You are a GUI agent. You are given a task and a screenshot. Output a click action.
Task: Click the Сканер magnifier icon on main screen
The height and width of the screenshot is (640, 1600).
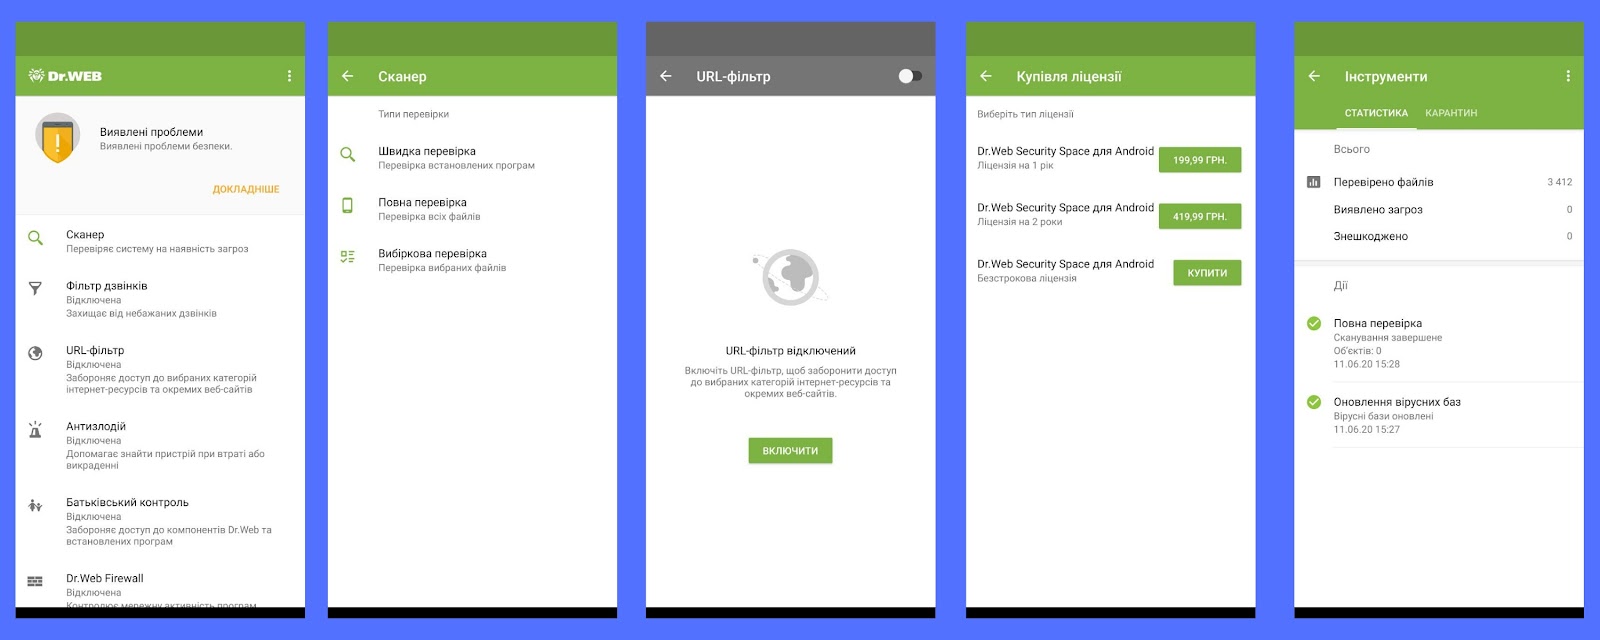click(35, 238)
